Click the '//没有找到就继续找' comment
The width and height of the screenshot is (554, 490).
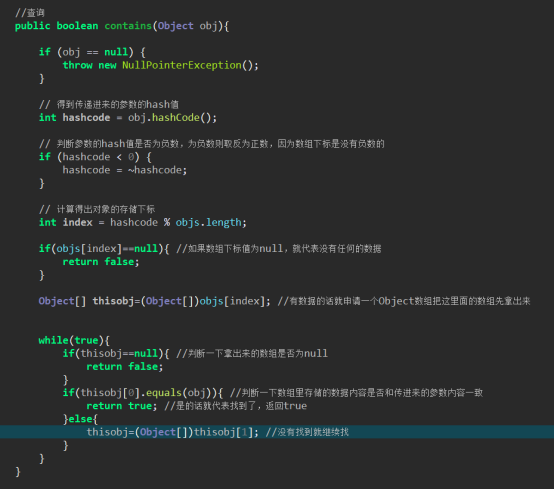(307, 432)
